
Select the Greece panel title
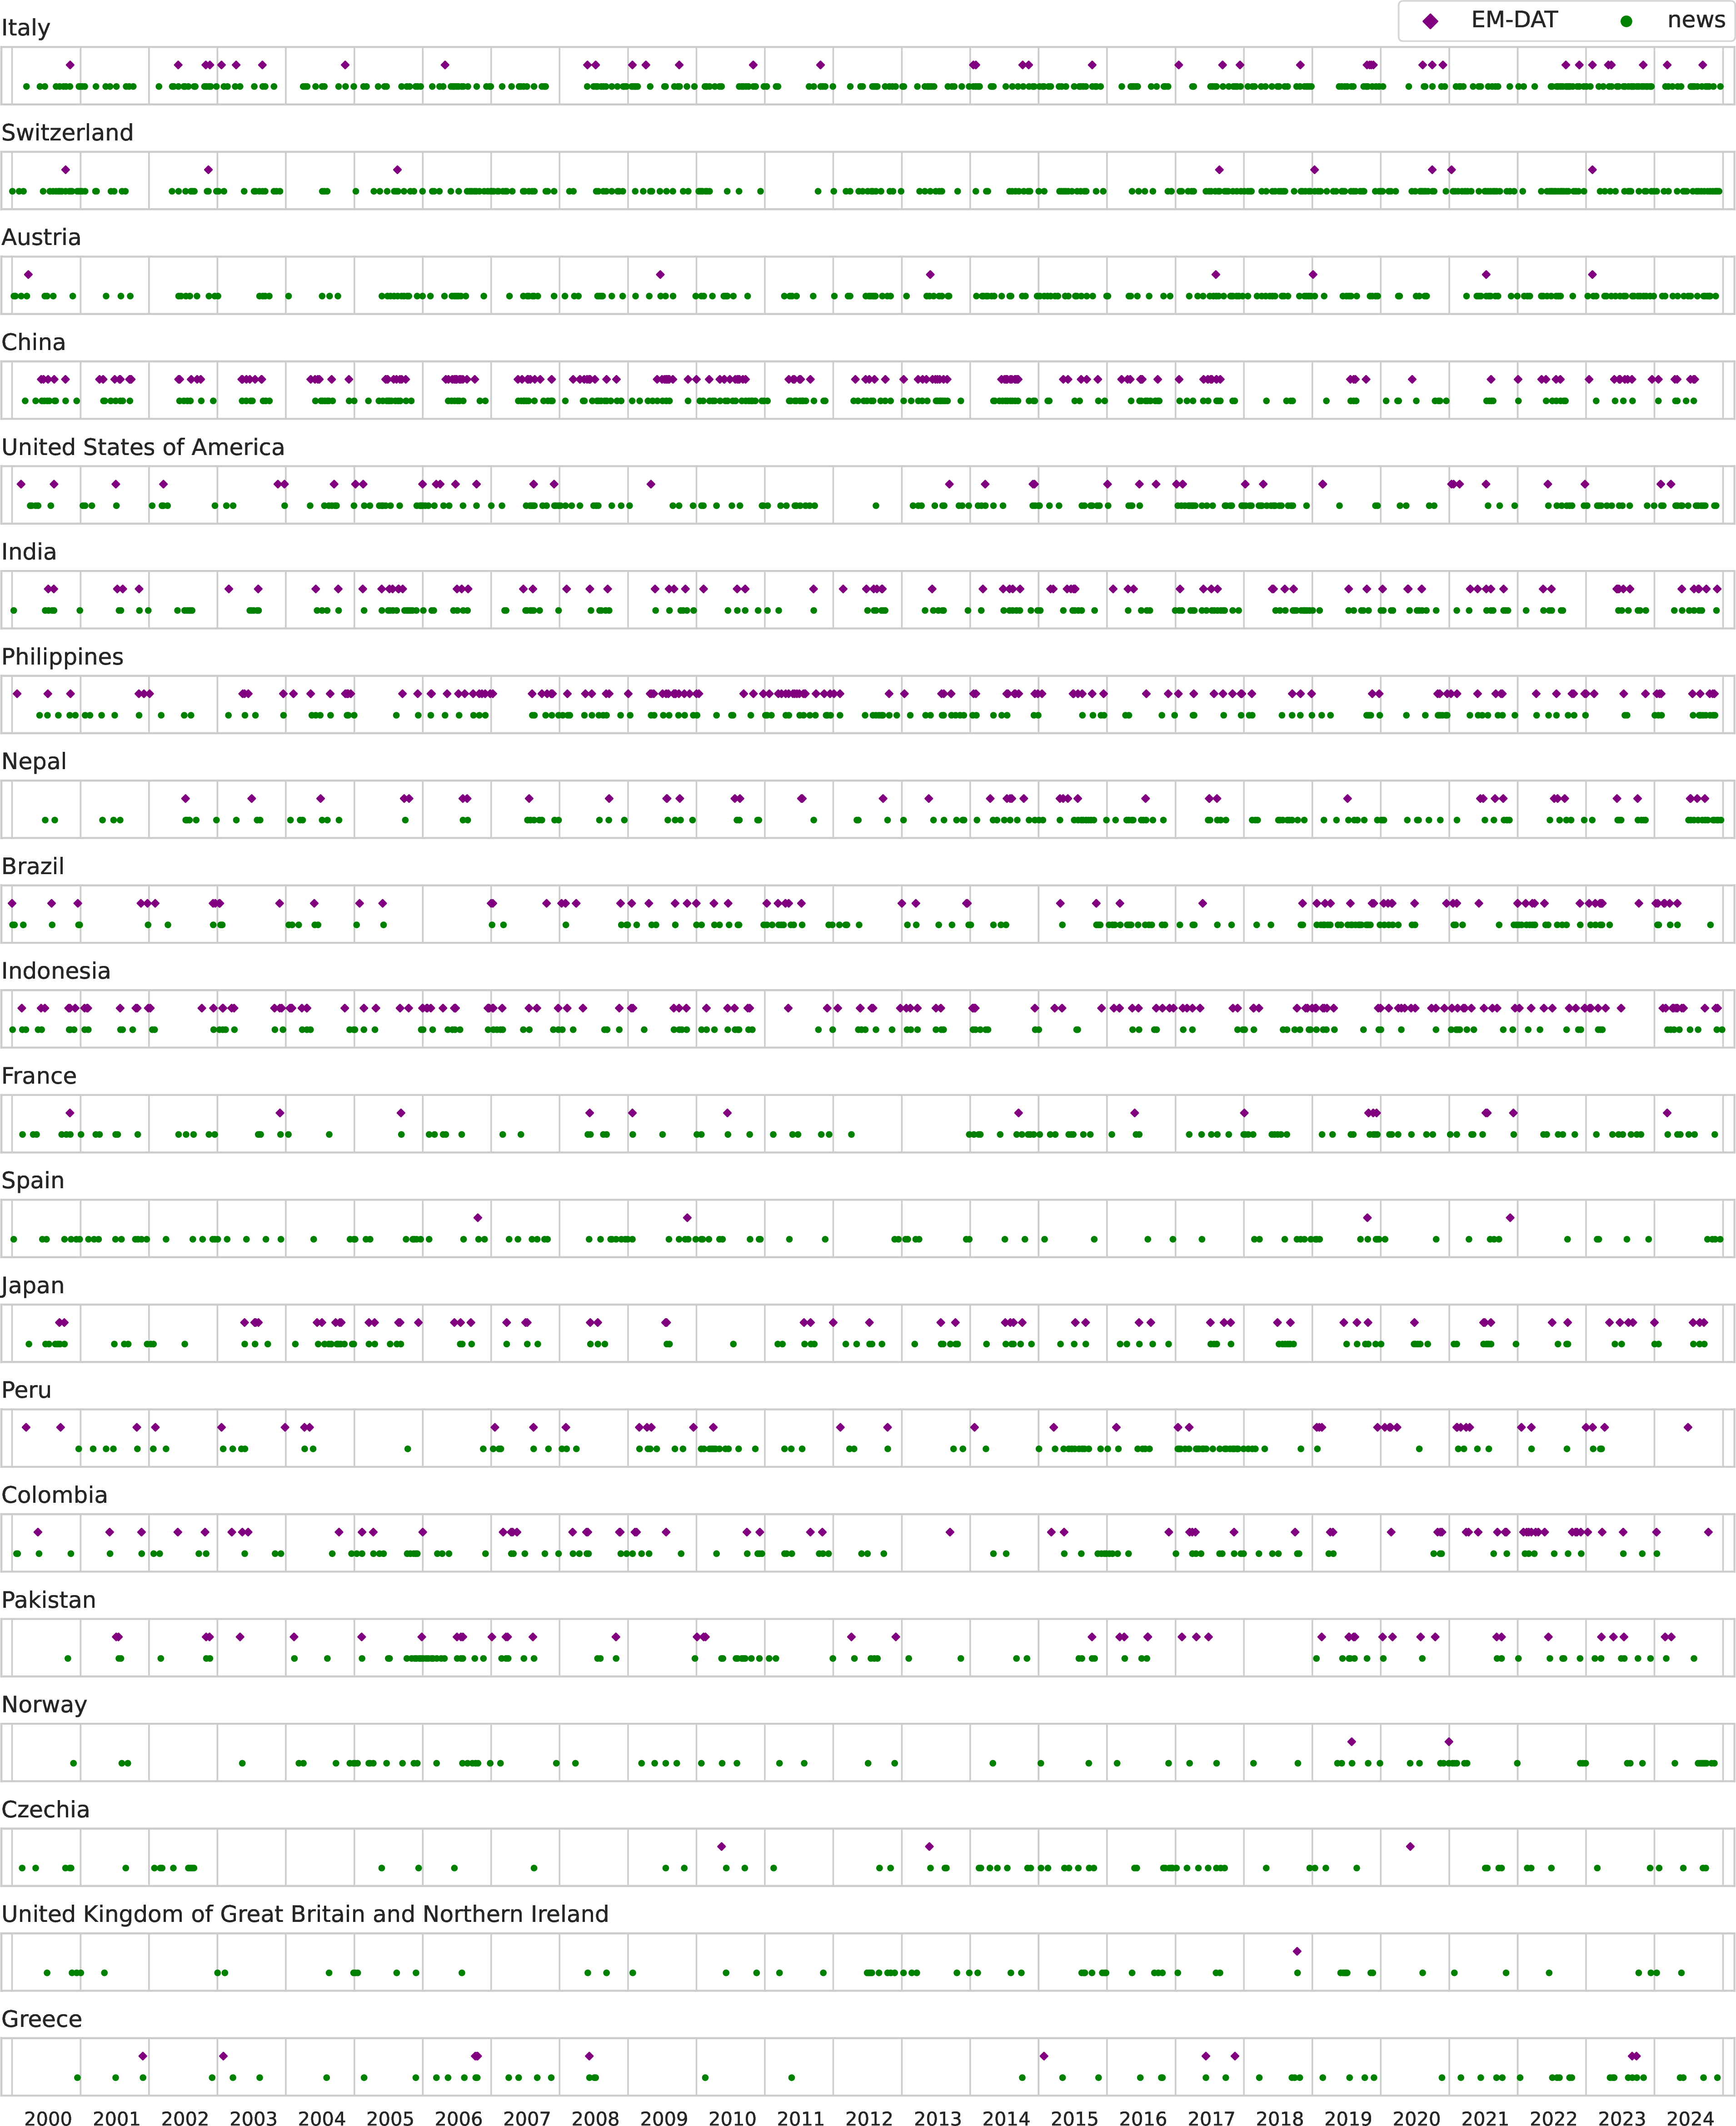tap(42, 2019)
